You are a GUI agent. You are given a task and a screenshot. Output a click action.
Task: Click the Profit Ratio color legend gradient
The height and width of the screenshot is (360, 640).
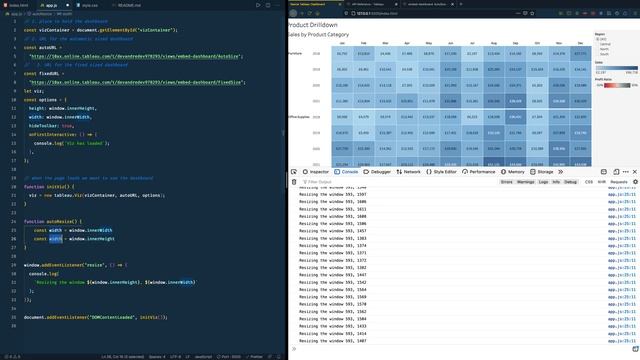point(617,85)
